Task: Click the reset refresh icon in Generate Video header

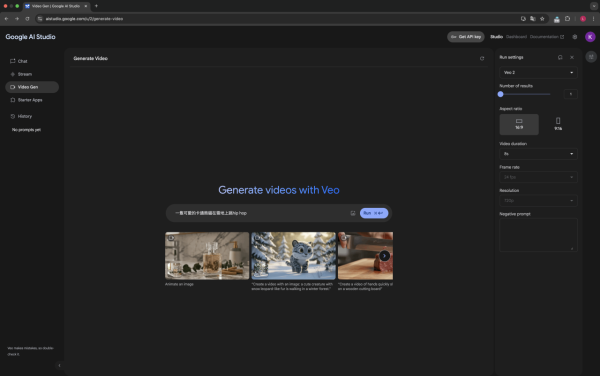Action: point(482,59)
